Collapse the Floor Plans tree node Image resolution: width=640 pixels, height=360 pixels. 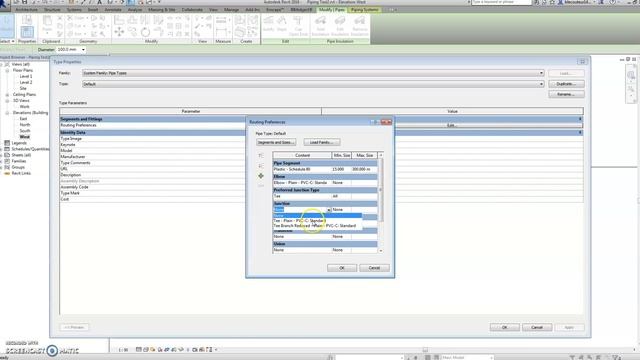[x=7, y=71]
